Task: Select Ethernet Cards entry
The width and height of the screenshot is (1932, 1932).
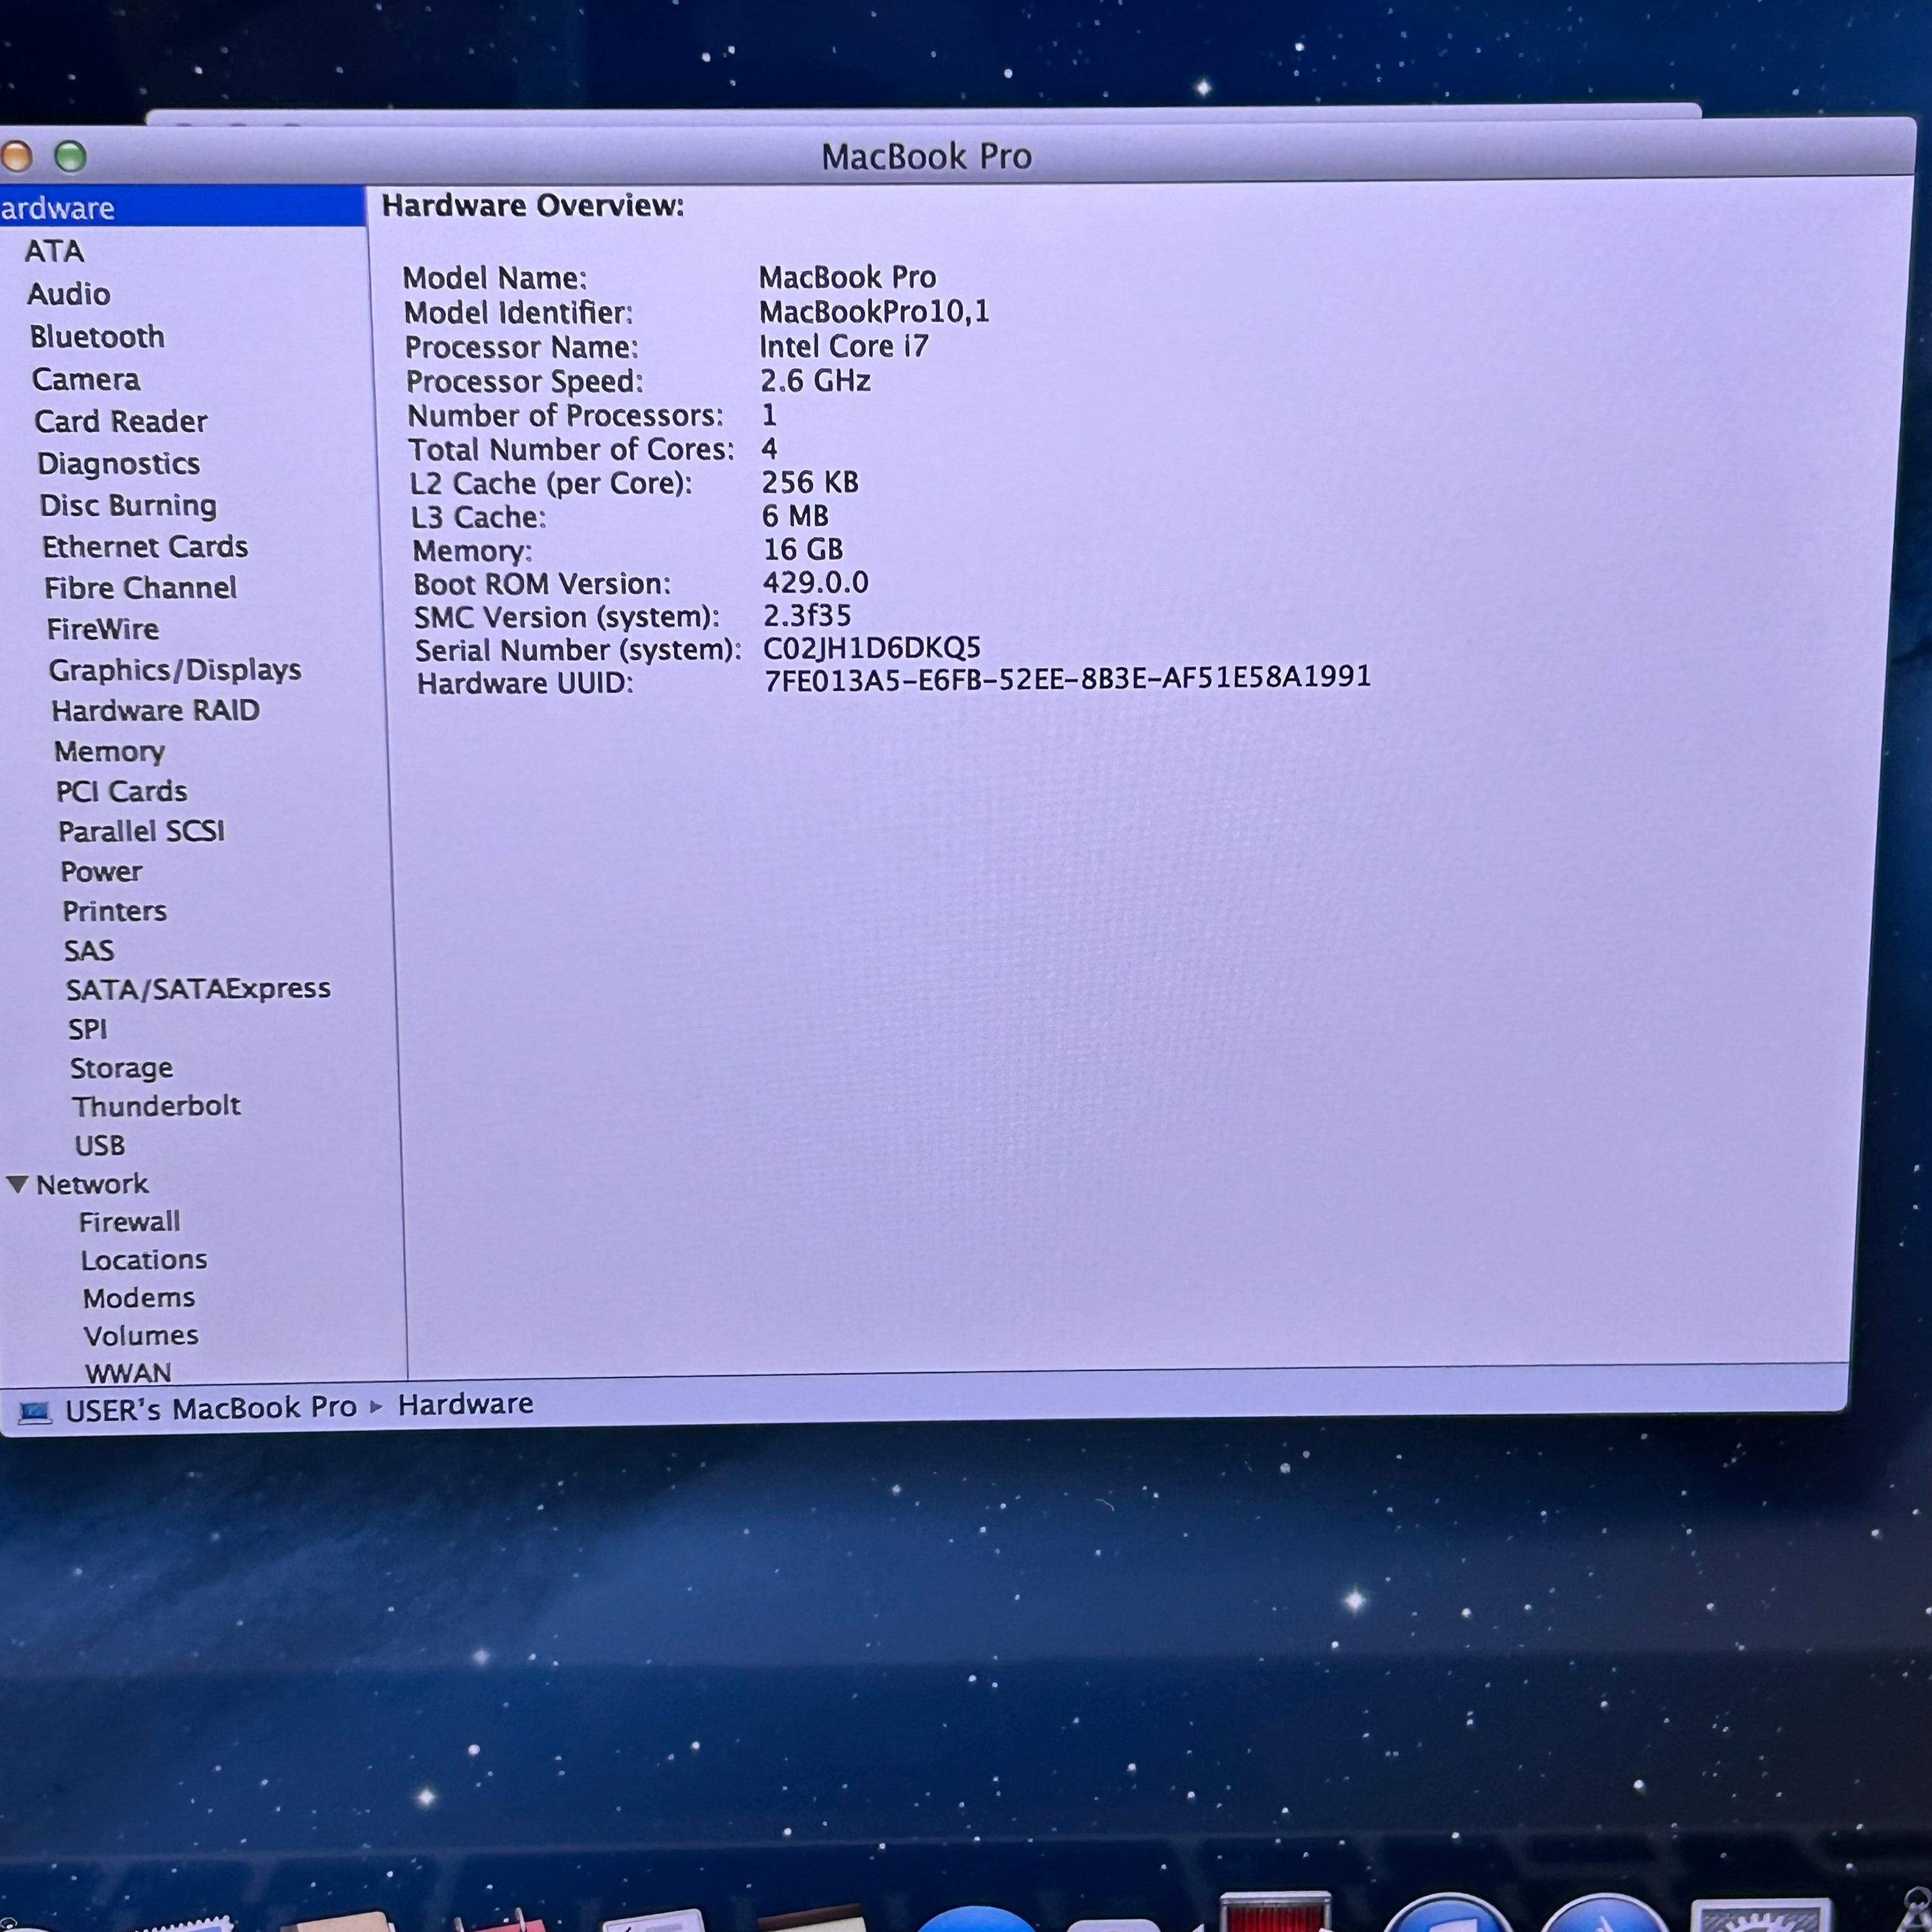Action: [144, 547]
